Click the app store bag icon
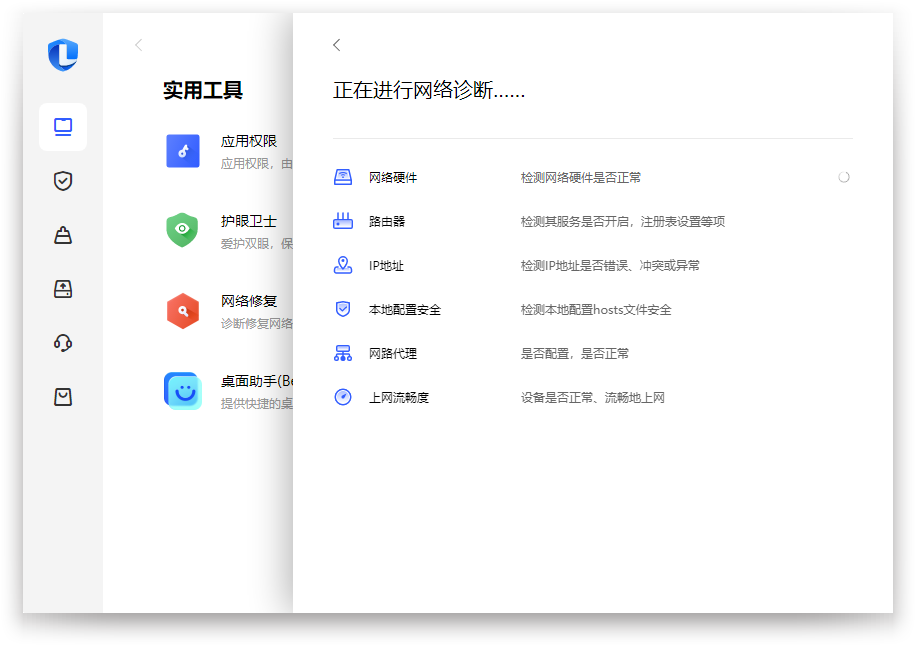The image size is (916, 646). click(x=62, y=396)
